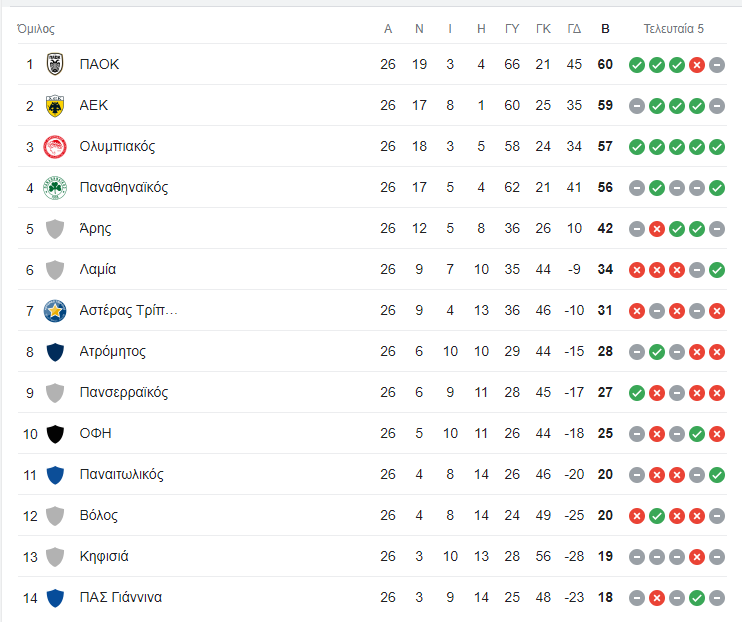The height and width of the screenshot is (622, 742).
Task: Click the ΟΦΗ black shield icon
Action: pyautogui.click(x=55, y=434)
